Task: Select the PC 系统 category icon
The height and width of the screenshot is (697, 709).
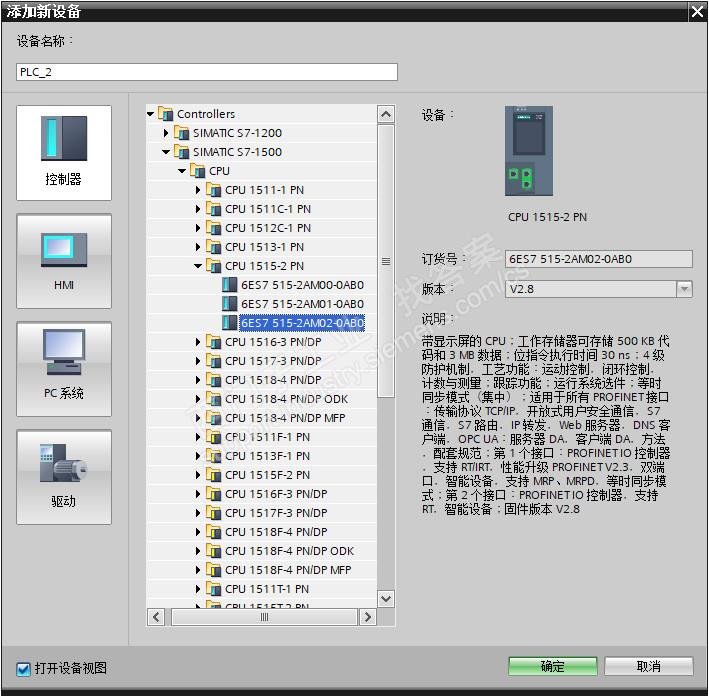Action: (x=64, y=369)
